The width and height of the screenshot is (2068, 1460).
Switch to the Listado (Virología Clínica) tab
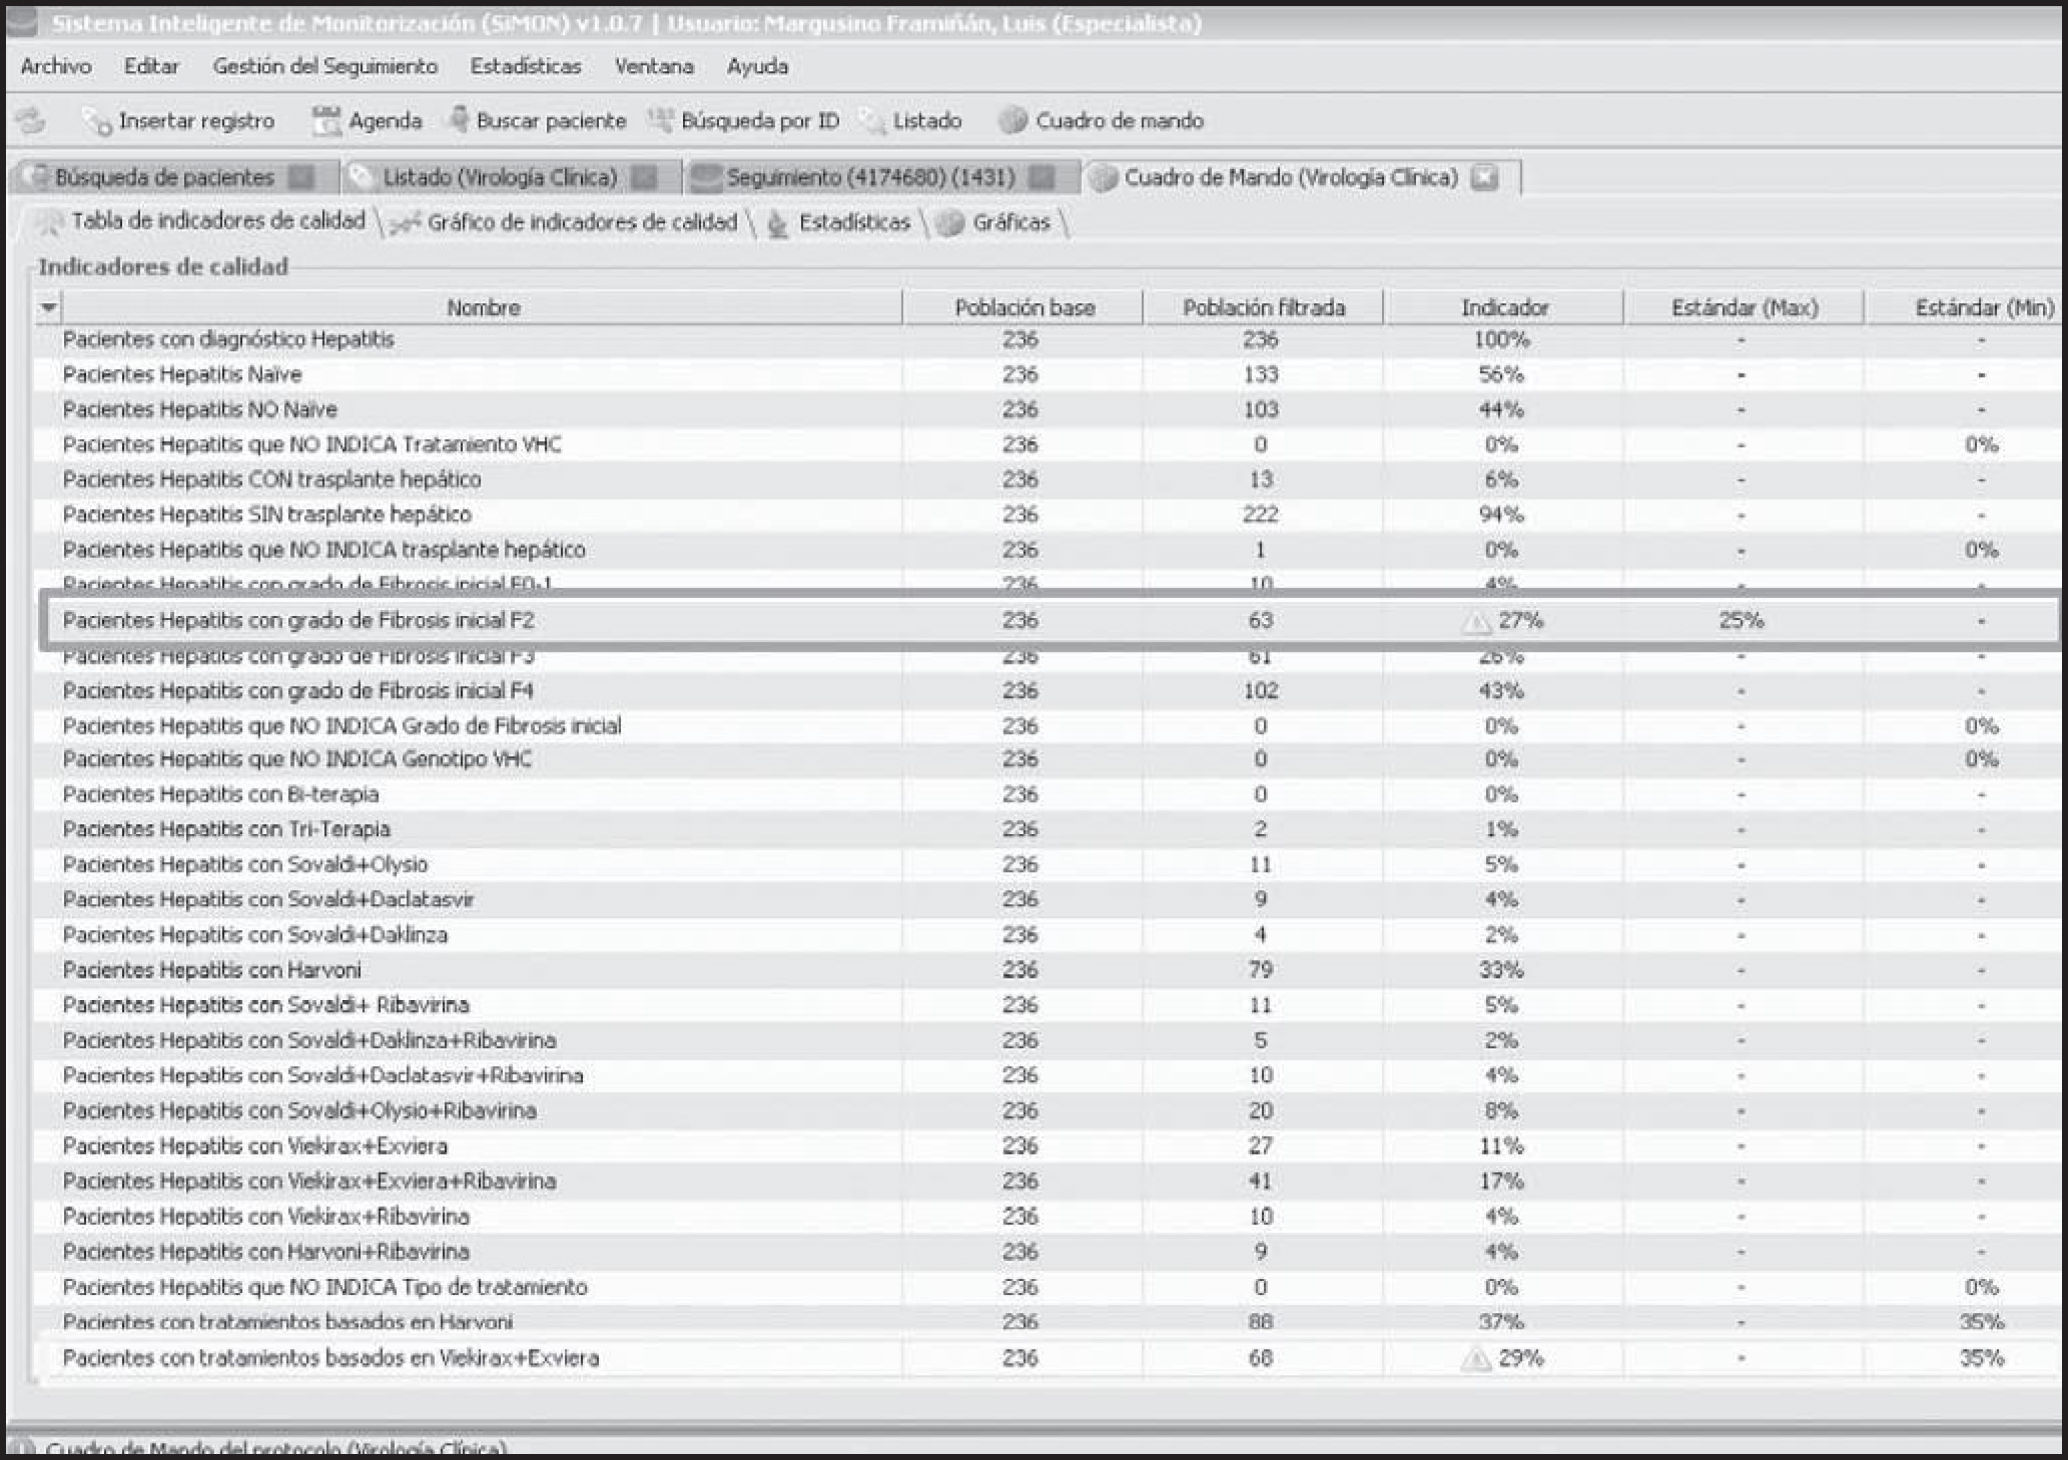(499, 178)
